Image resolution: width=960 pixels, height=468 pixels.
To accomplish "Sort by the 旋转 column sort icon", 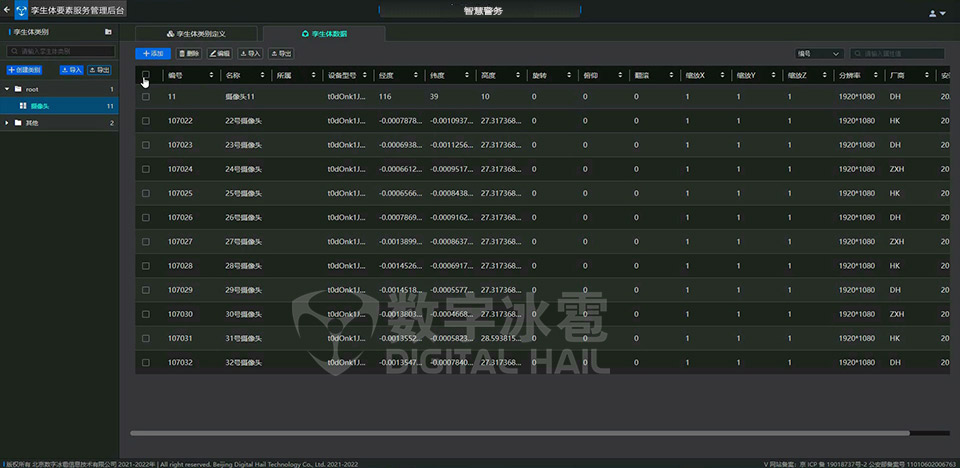I will click(x=569, y=75).
